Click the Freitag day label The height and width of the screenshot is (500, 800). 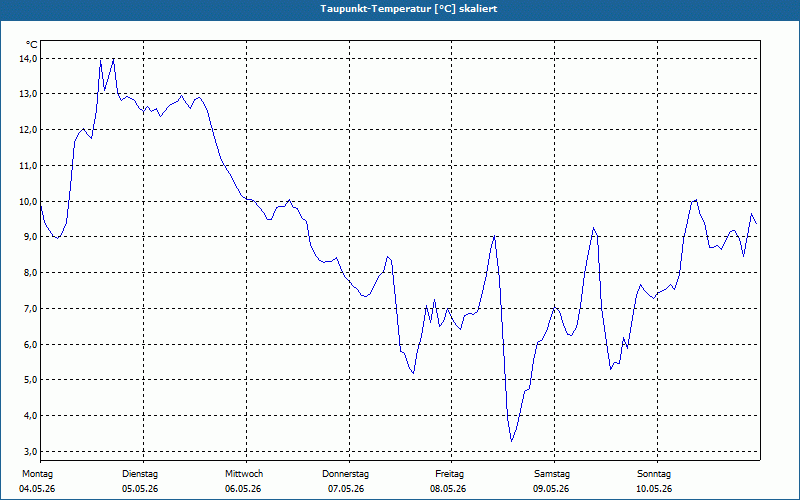pos(449,474)
